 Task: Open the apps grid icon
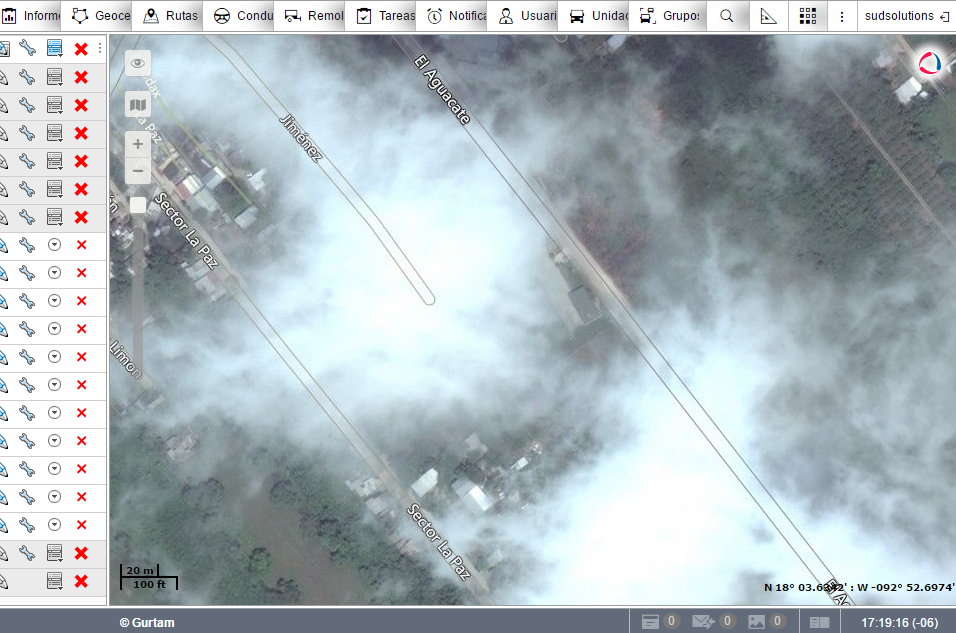tap(808, 16)
